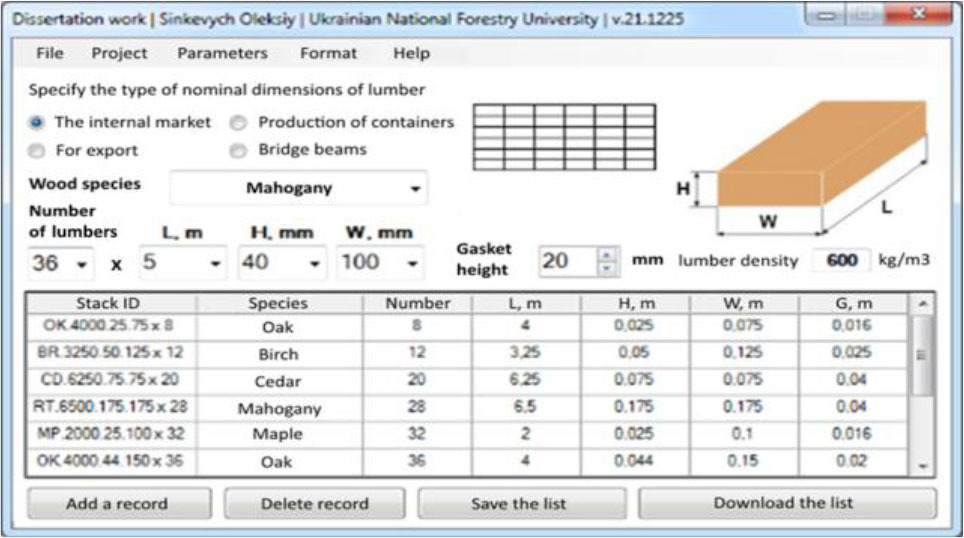The height and width of the screenshot is (538, 964).
Task: Open the File menu
Action: [49, 53]
